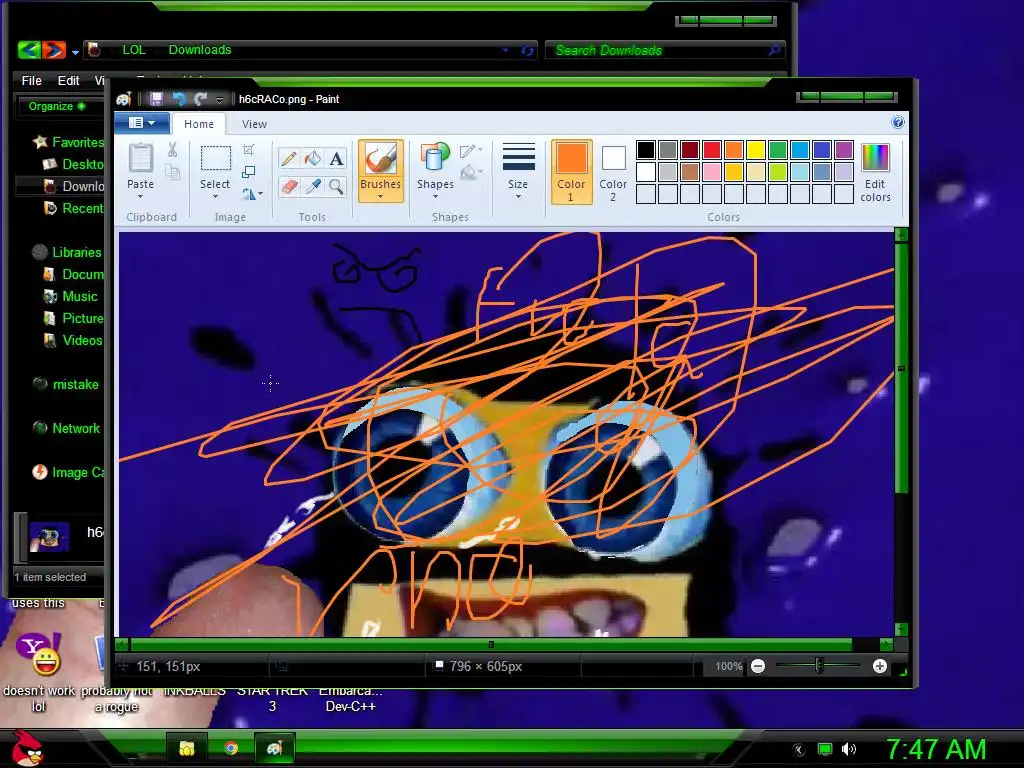Pick the yellow color swatch

756,150
